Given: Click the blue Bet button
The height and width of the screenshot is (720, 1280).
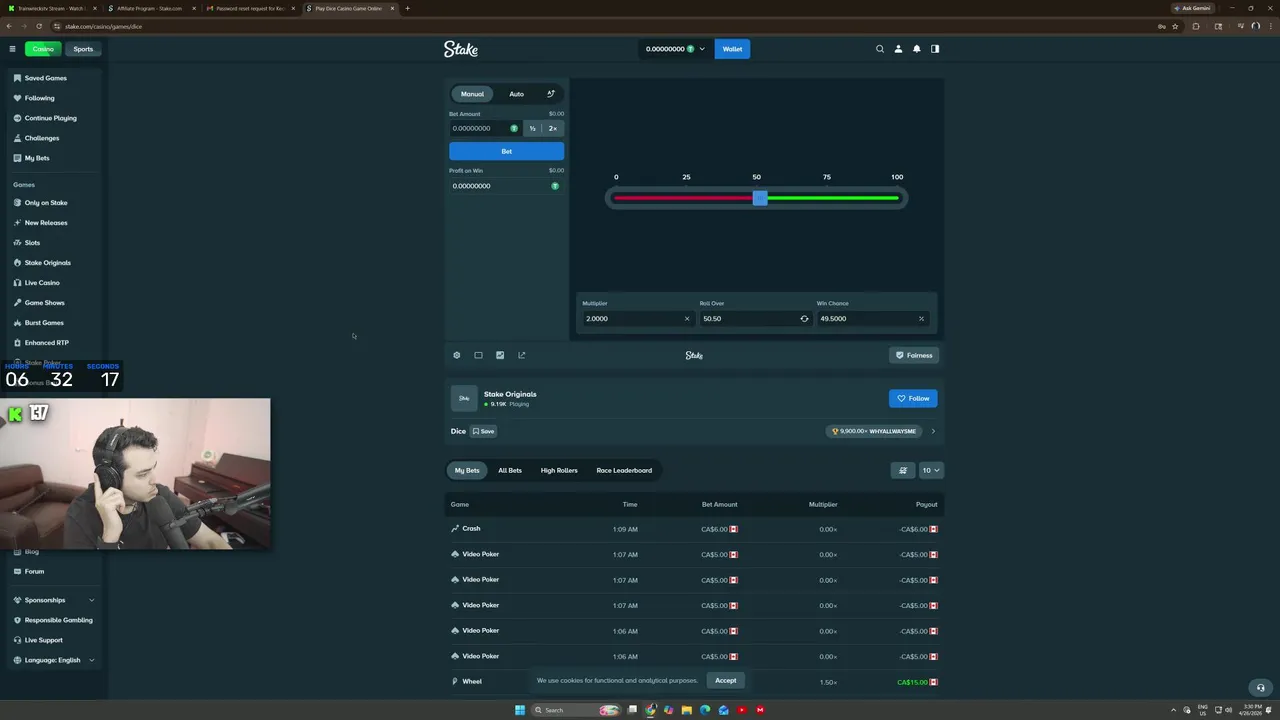Looking at the screenshot, I should click(x=506, y=151).
